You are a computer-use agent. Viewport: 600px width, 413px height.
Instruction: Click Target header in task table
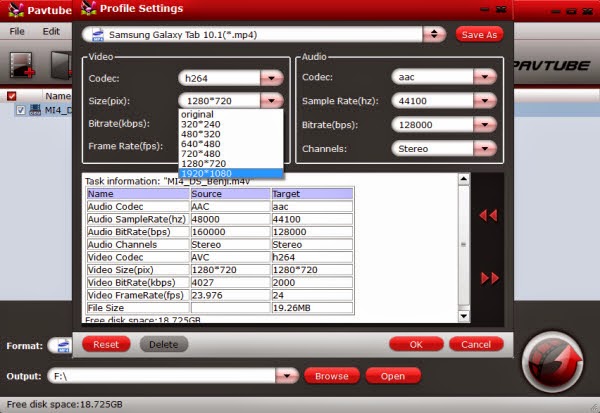(312, 194)
